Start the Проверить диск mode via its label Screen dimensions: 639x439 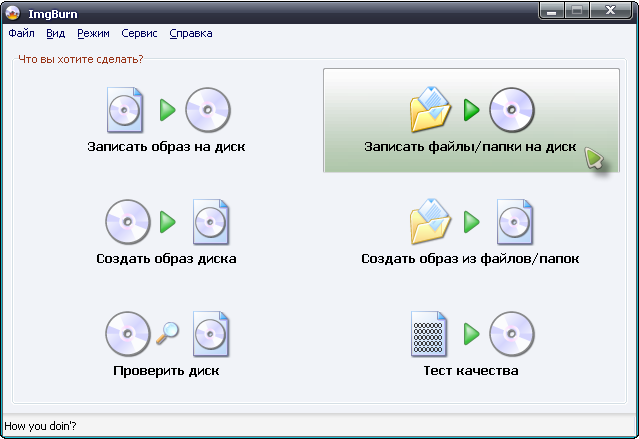[x=166, y=371]
